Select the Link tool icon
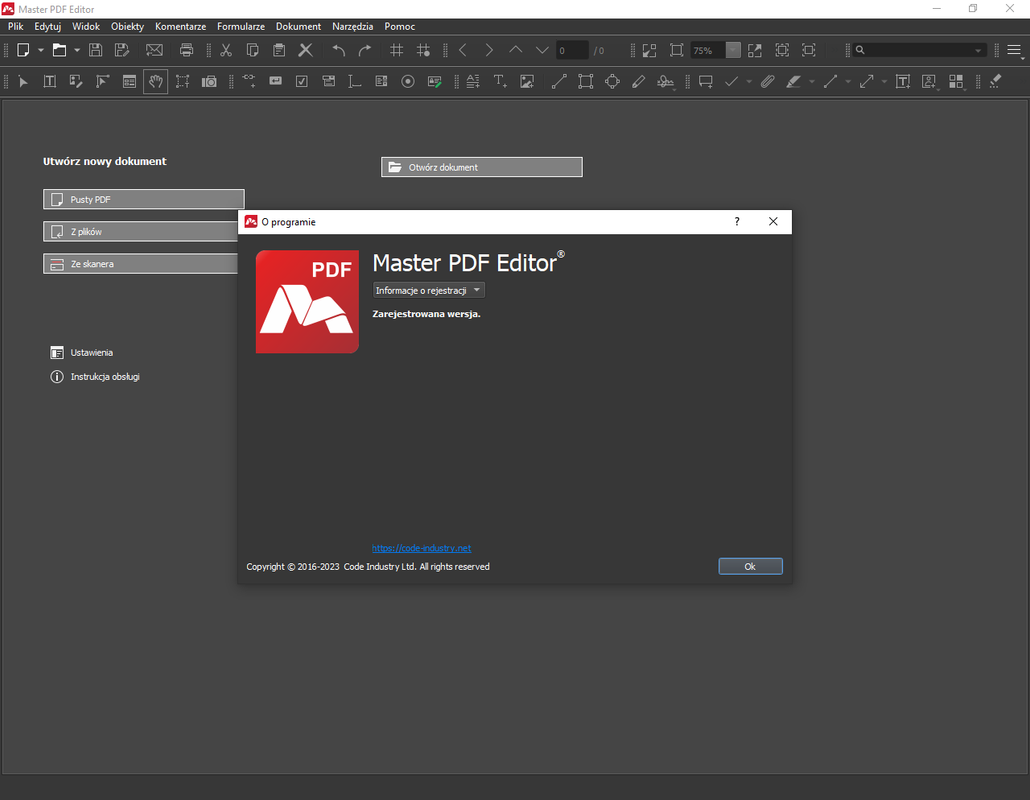Viewport: 1030px width, 800px height. tap(249, 81)
